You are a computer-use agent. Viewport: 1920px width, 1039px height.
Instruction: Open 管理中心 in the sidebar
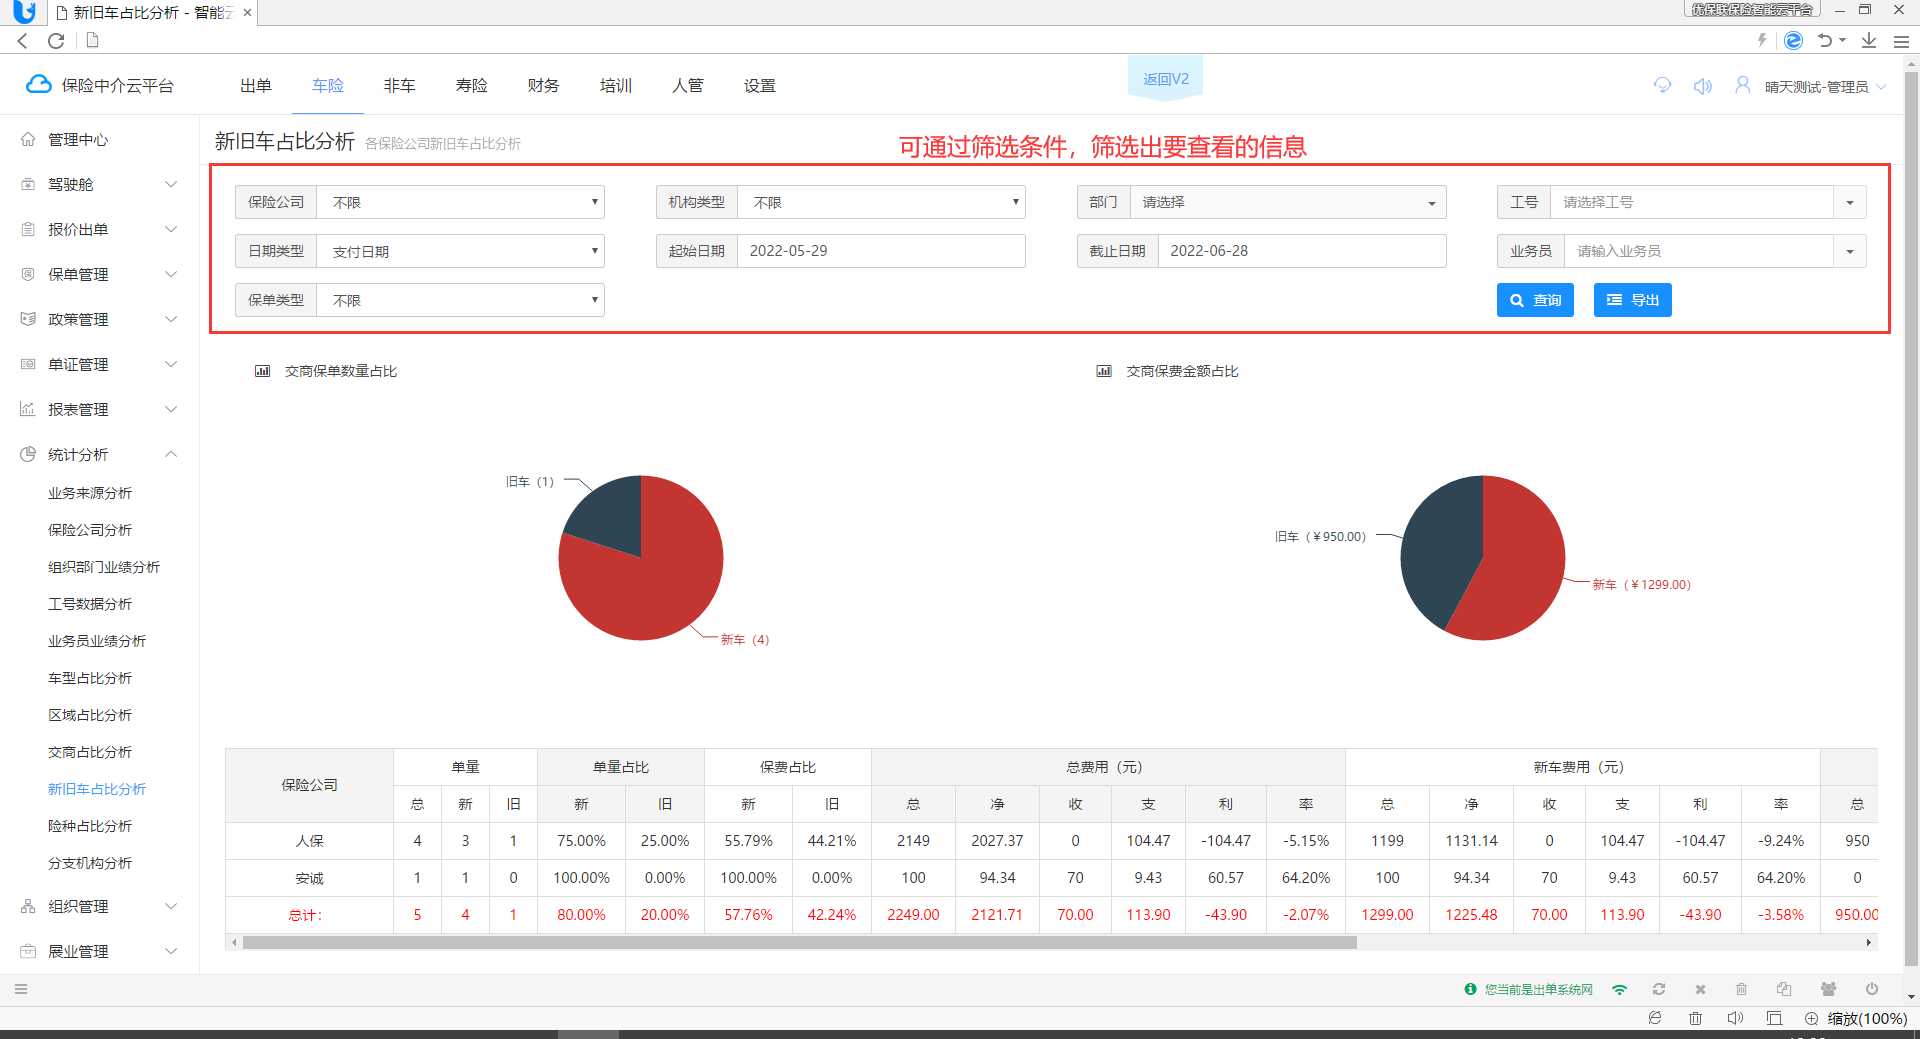tap(78, 140)
